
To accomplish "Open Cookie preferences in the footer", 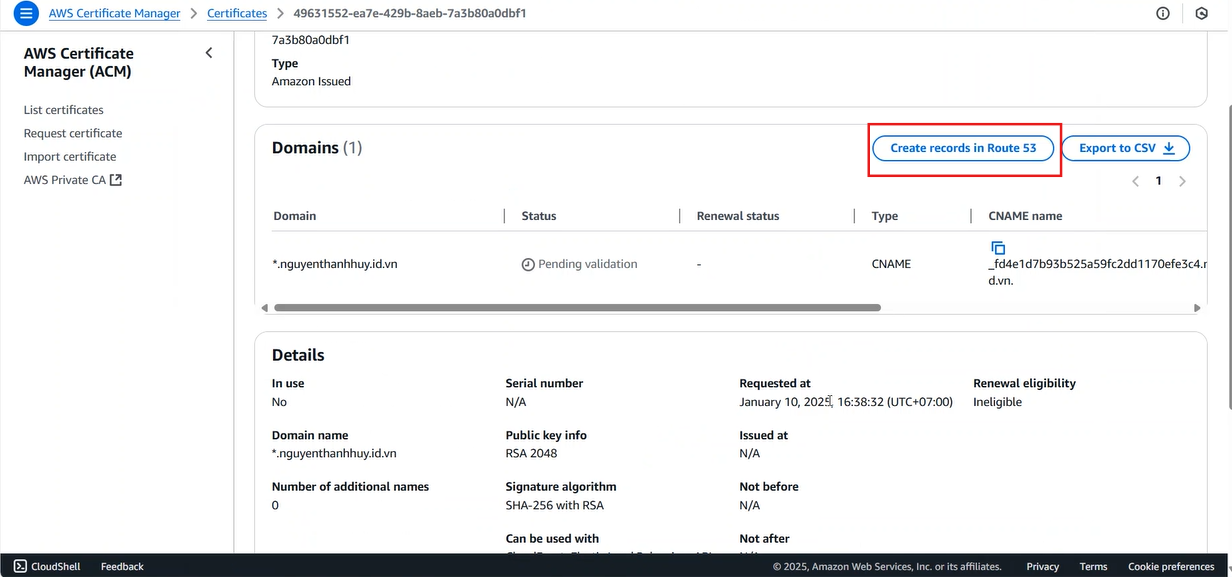I will point(1171,566).
